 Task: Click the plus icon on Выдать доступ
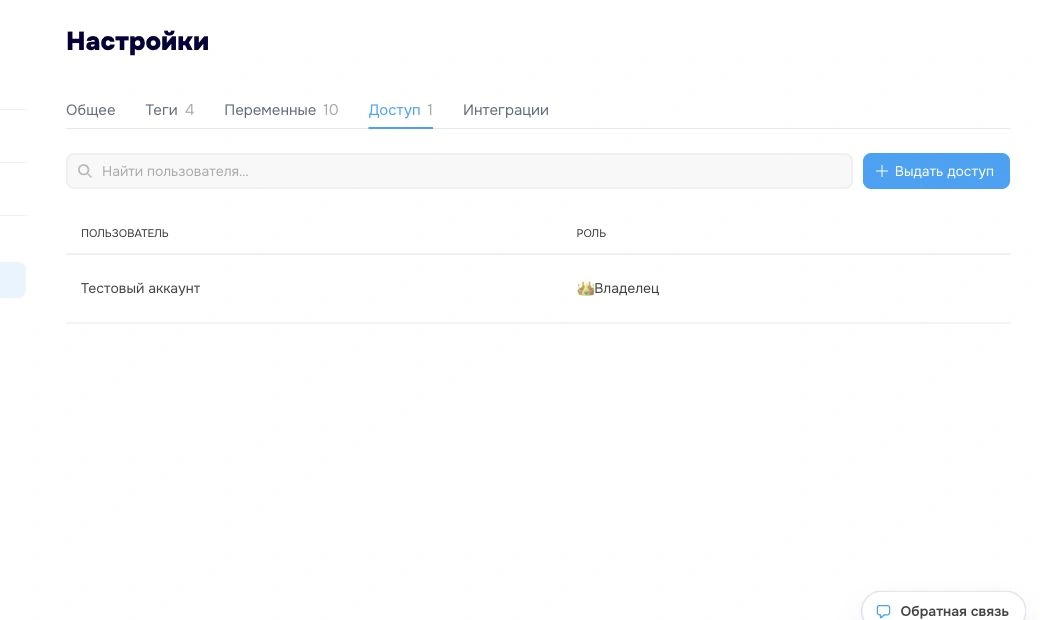(881, 171)
